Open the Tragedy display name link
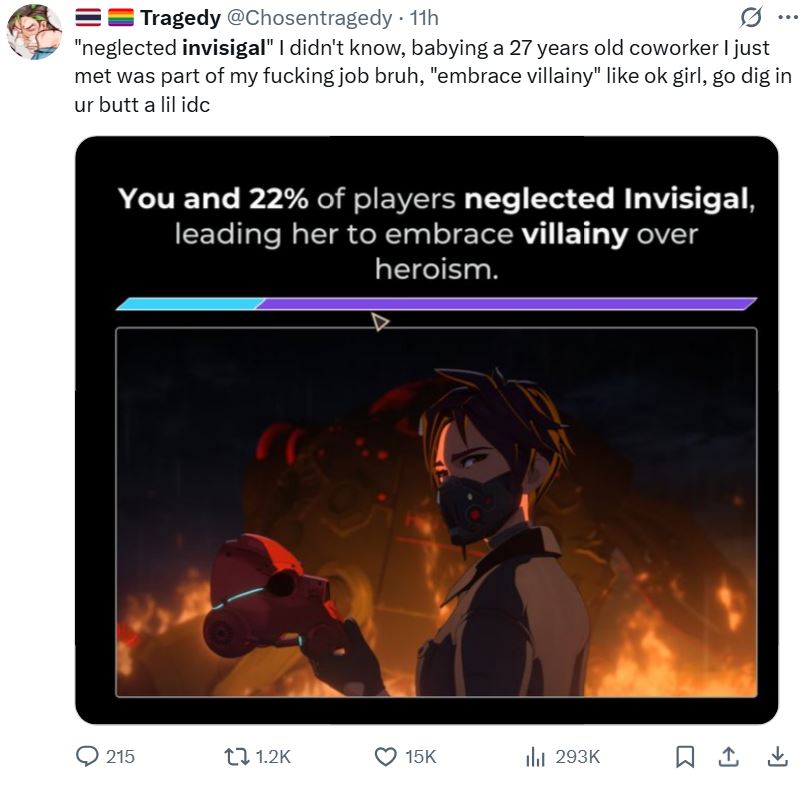Screen dimensions: 807x786 181,18
